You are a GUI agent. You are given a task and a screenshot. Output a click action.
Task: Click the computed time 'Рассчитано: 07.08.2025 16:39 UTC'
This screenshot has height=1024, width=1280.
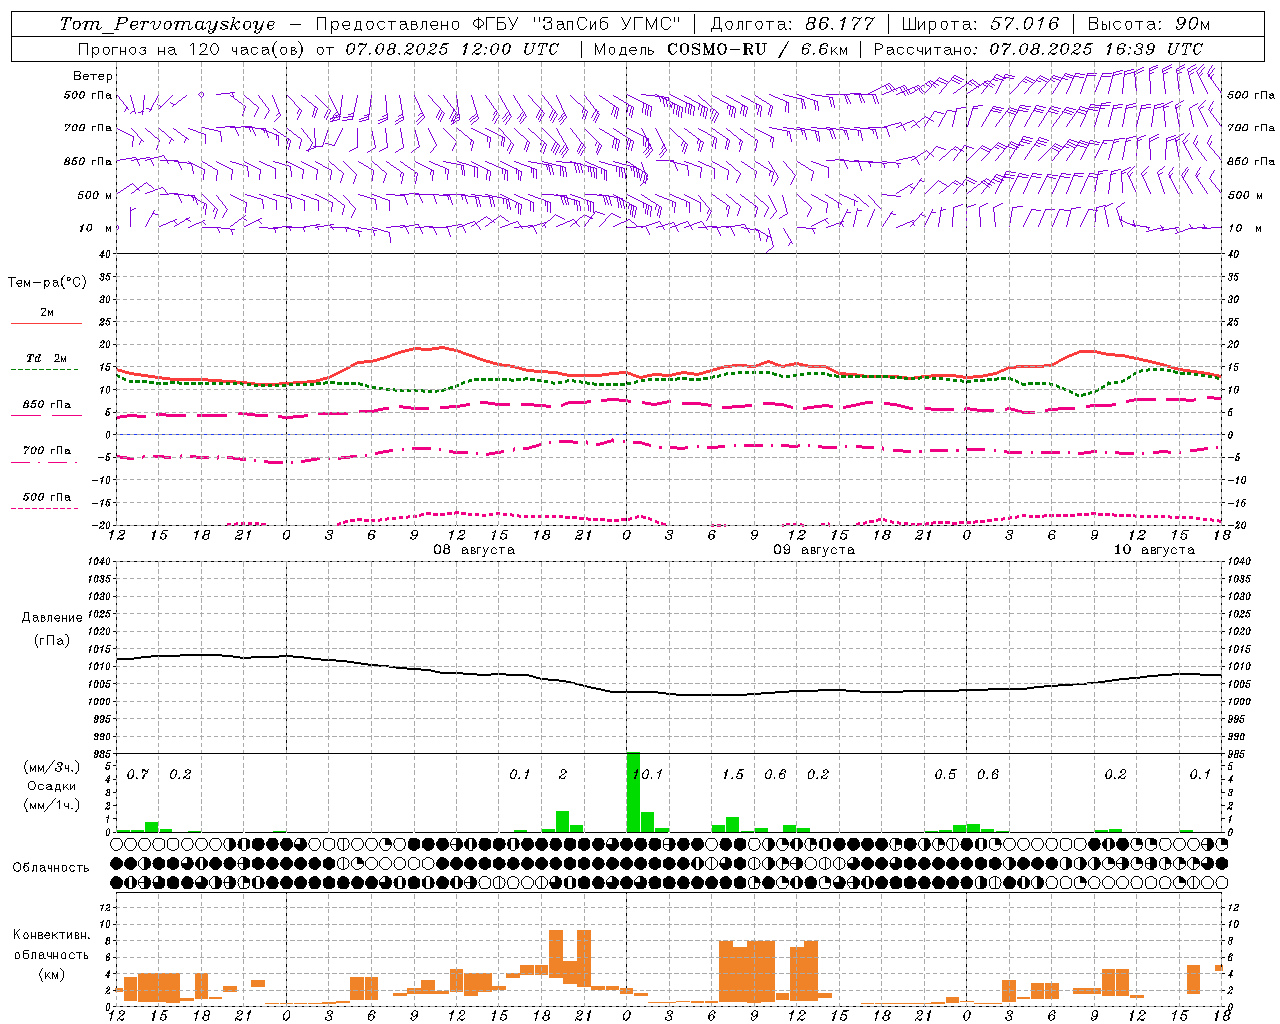1038,49
